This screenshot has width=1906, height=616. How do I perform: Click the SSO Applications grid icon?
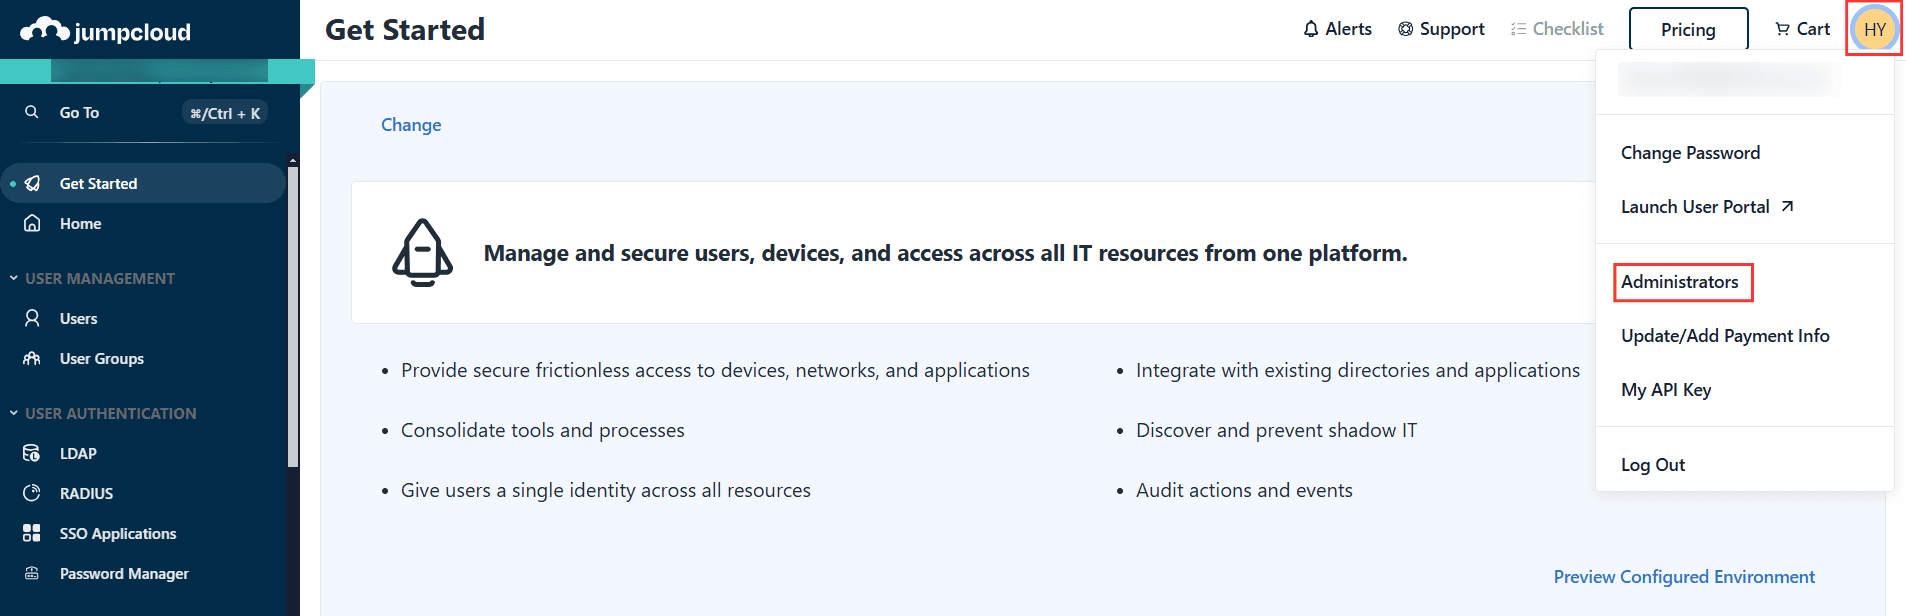click(32, 534)
